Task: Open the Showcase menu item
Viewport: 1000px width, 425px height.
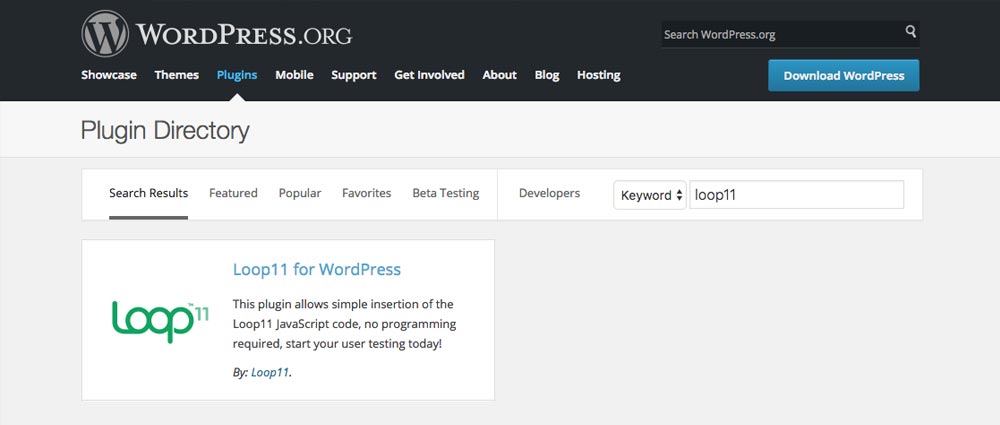Action: 109,75
